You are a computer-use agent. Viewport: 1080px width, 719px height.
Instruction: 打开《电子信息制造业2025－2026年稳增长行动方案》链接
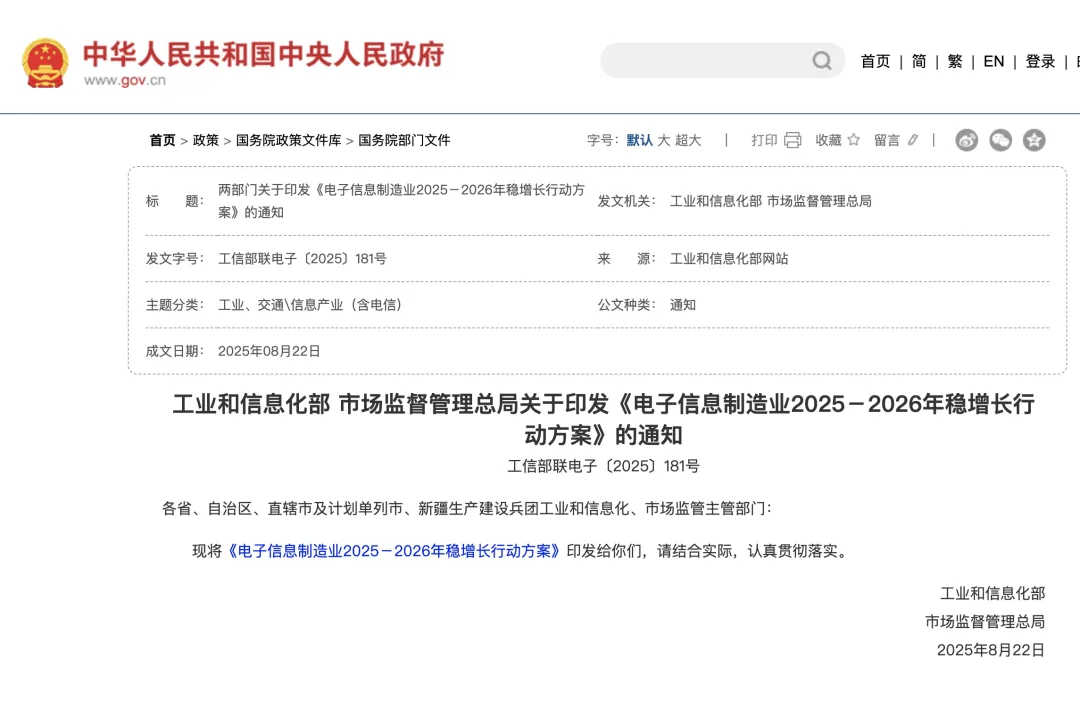(x=394, y=550)
